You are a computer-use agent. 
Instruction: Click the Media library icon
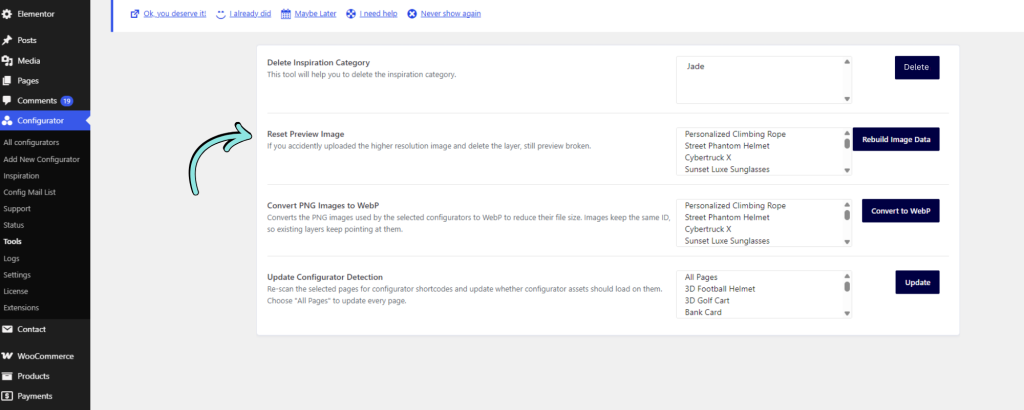(x=7, y=61)
